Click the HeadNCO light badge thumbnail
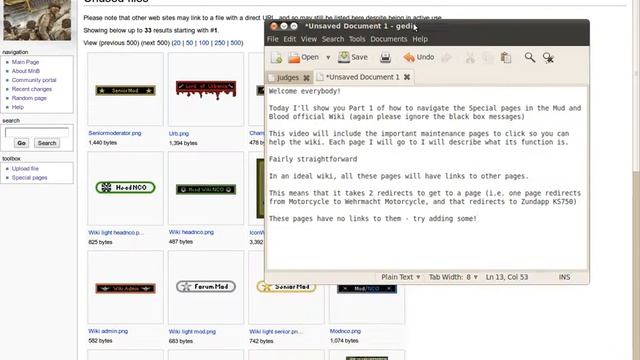Viewport: 640px width, 360px height. tap(125, 188)
